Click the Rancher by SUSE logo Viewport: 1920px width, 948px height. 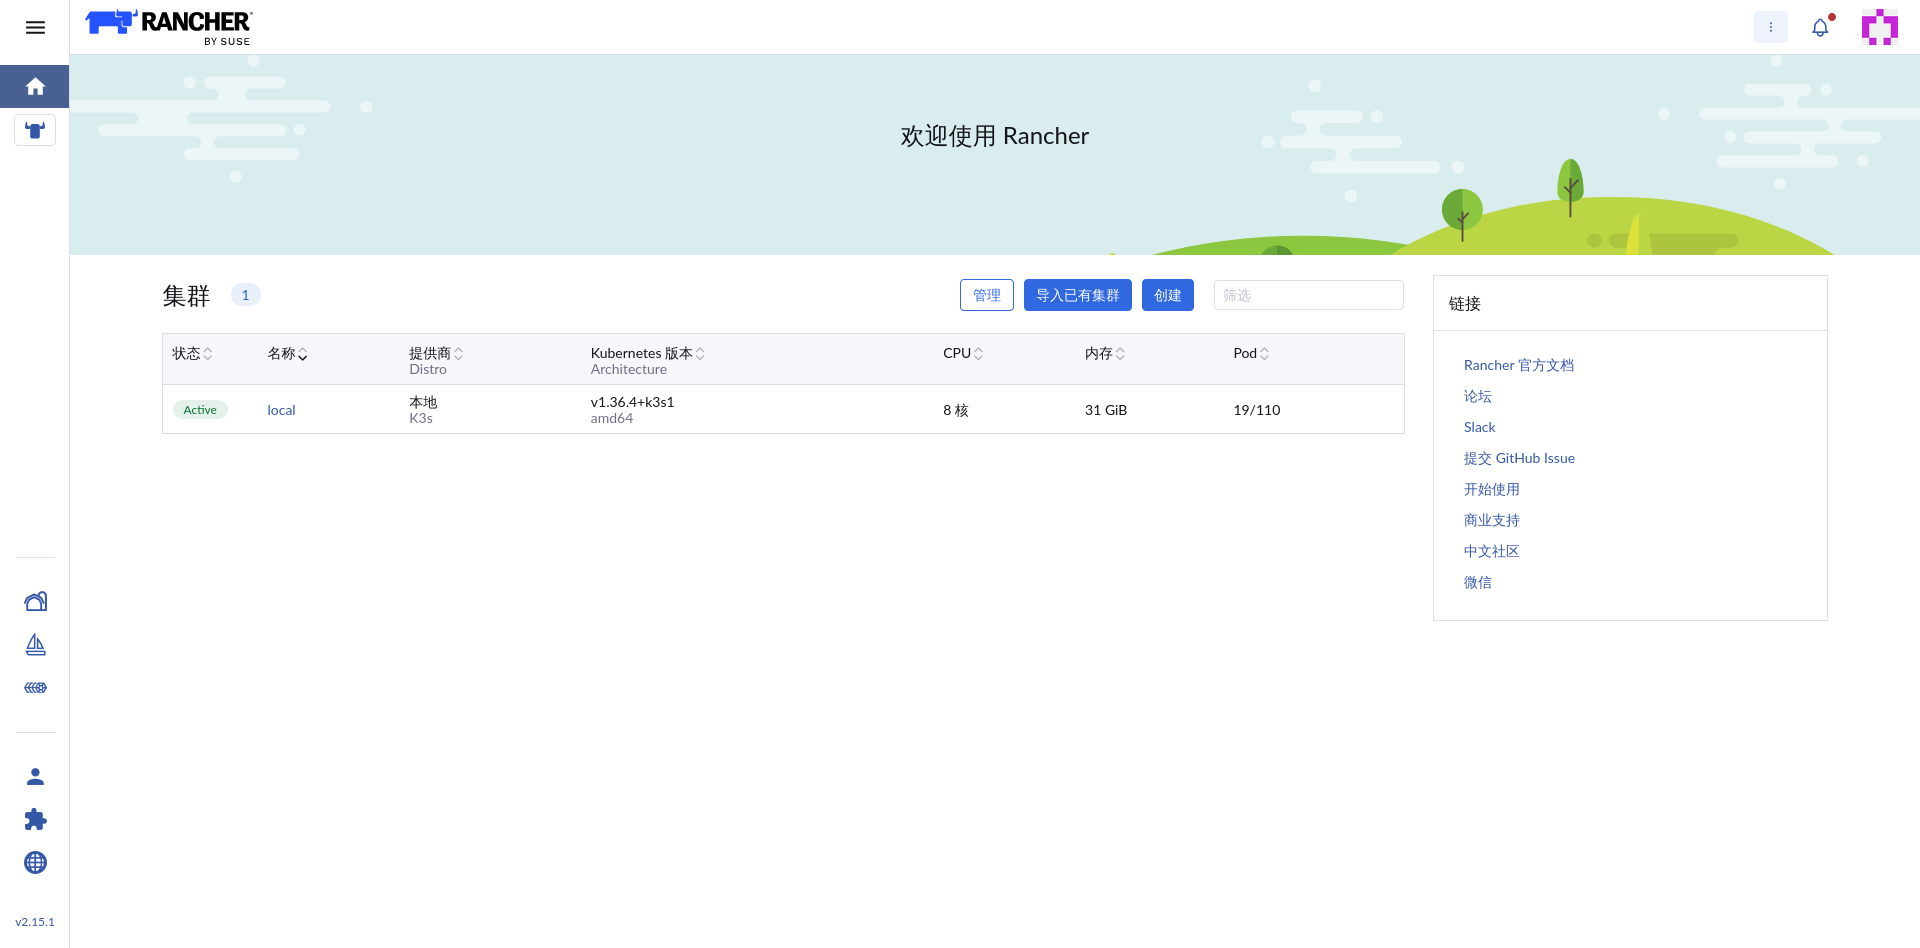[169, 27]
